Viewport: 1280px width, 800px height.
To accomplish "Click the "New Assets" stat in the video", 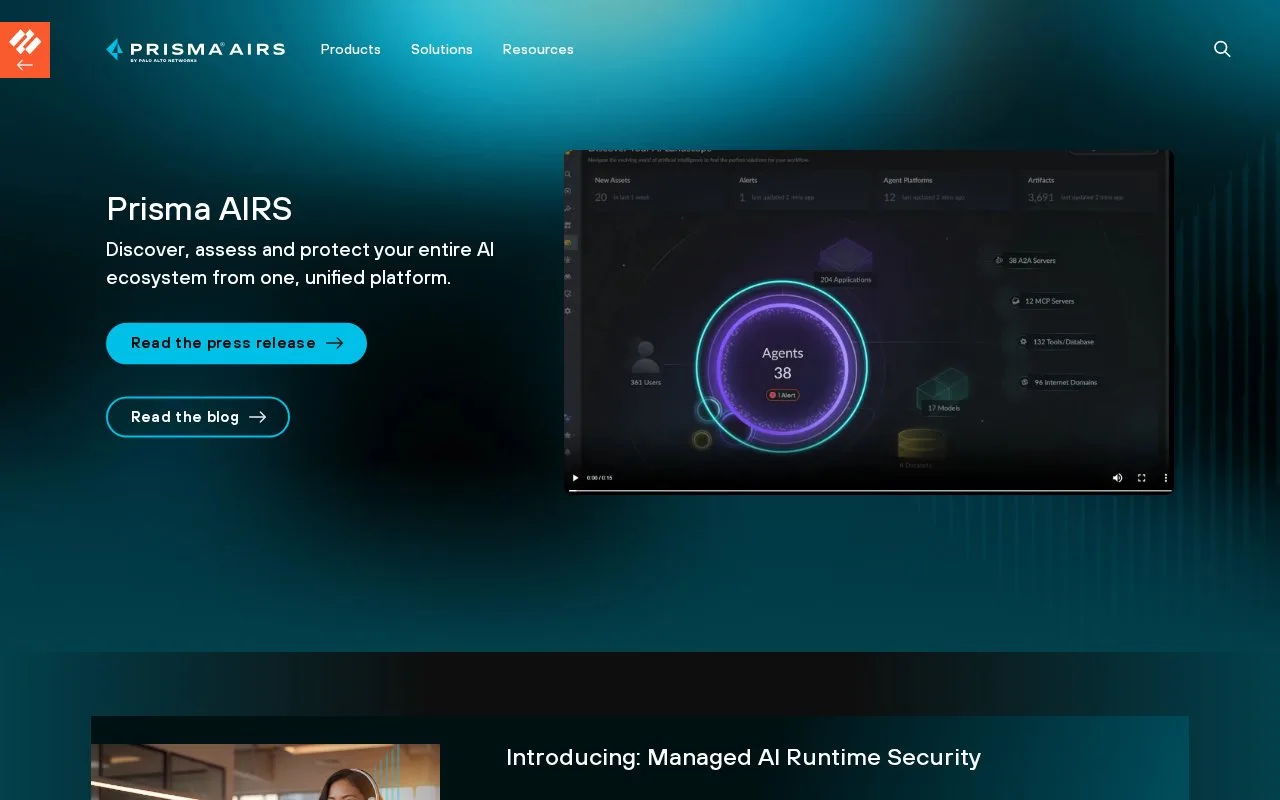I will (x=622, y=189).
